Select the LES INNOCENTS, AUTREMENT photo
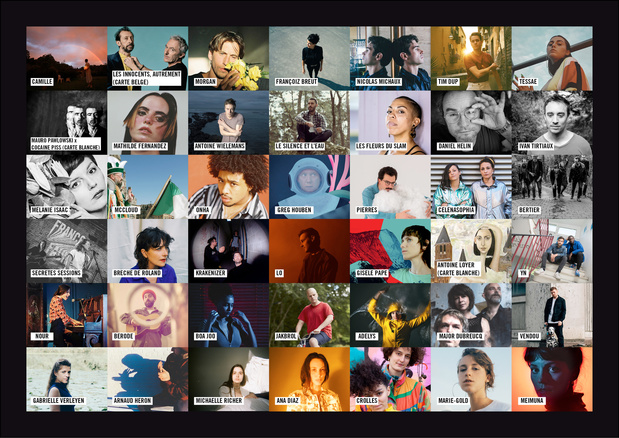This screenshot has height=438, width=619. click(x=148, y=58)
